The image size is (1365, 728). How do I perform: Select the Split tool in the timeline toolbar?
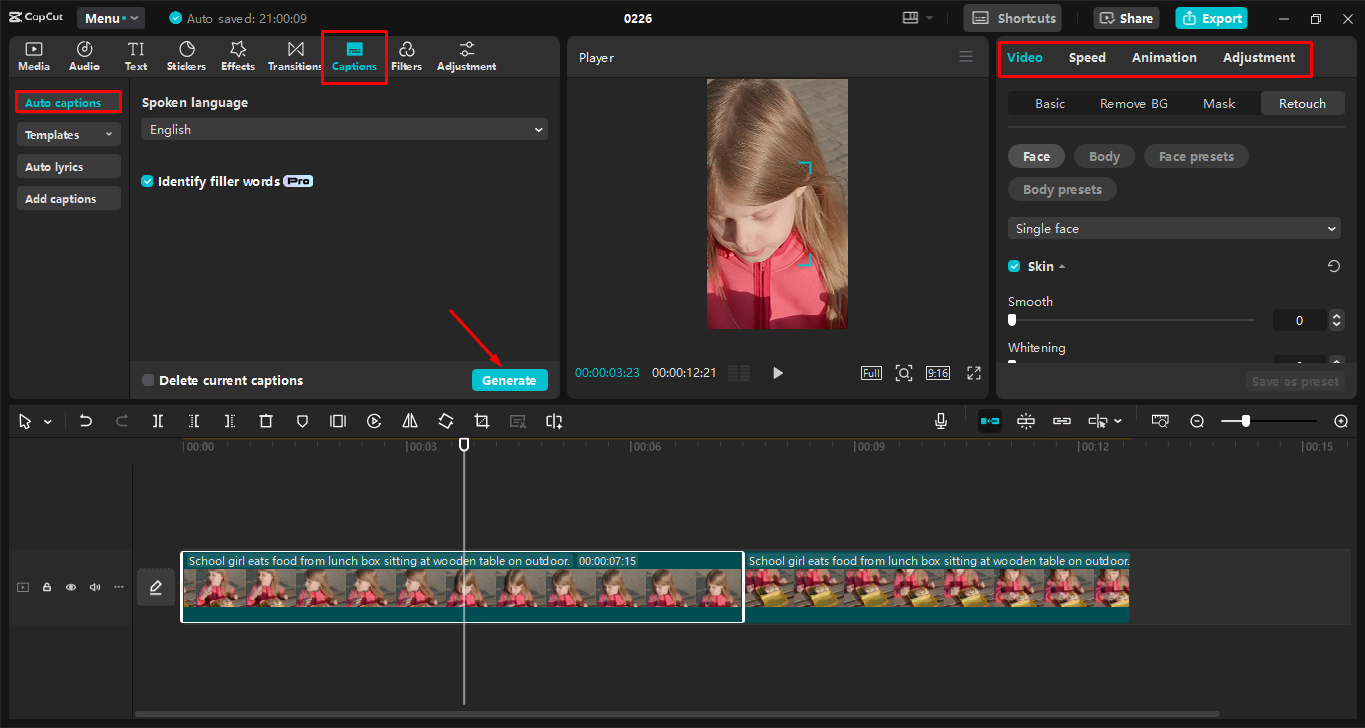click(x=157, y=421)
